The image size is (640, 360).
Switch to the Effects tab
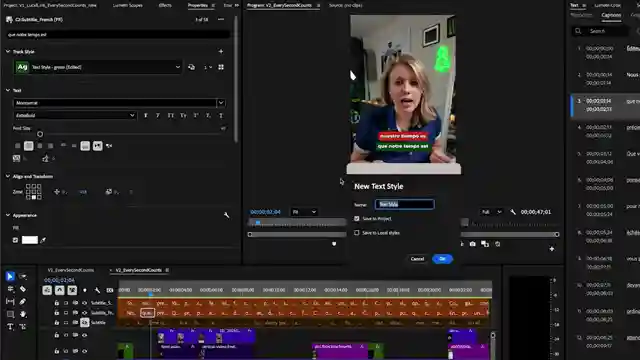pos(165,5)
